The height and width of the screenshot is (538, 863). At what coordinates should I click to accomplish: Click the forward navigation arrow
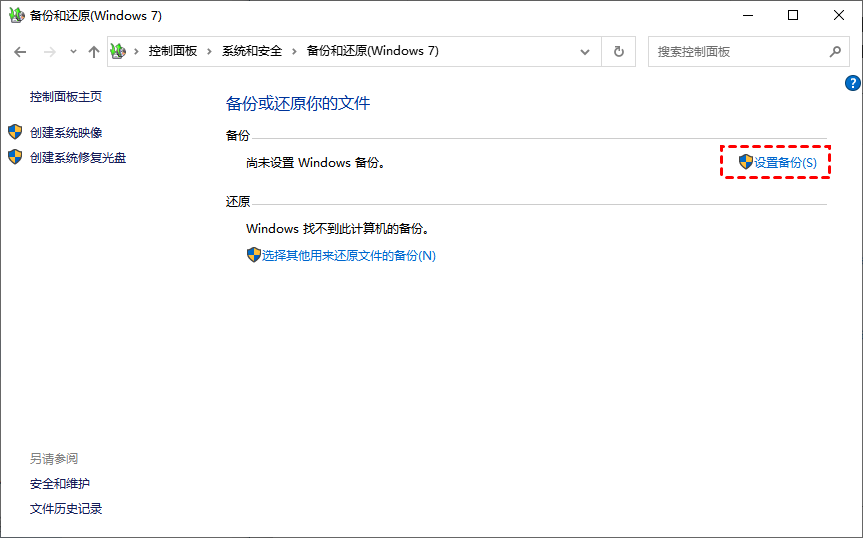click(x=50, y=52)
